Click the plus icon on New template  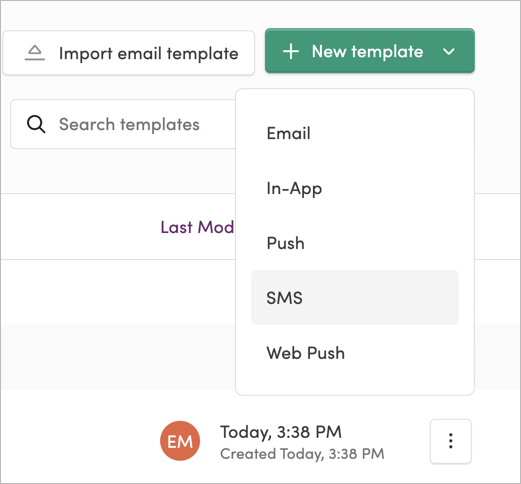(291, 52)
